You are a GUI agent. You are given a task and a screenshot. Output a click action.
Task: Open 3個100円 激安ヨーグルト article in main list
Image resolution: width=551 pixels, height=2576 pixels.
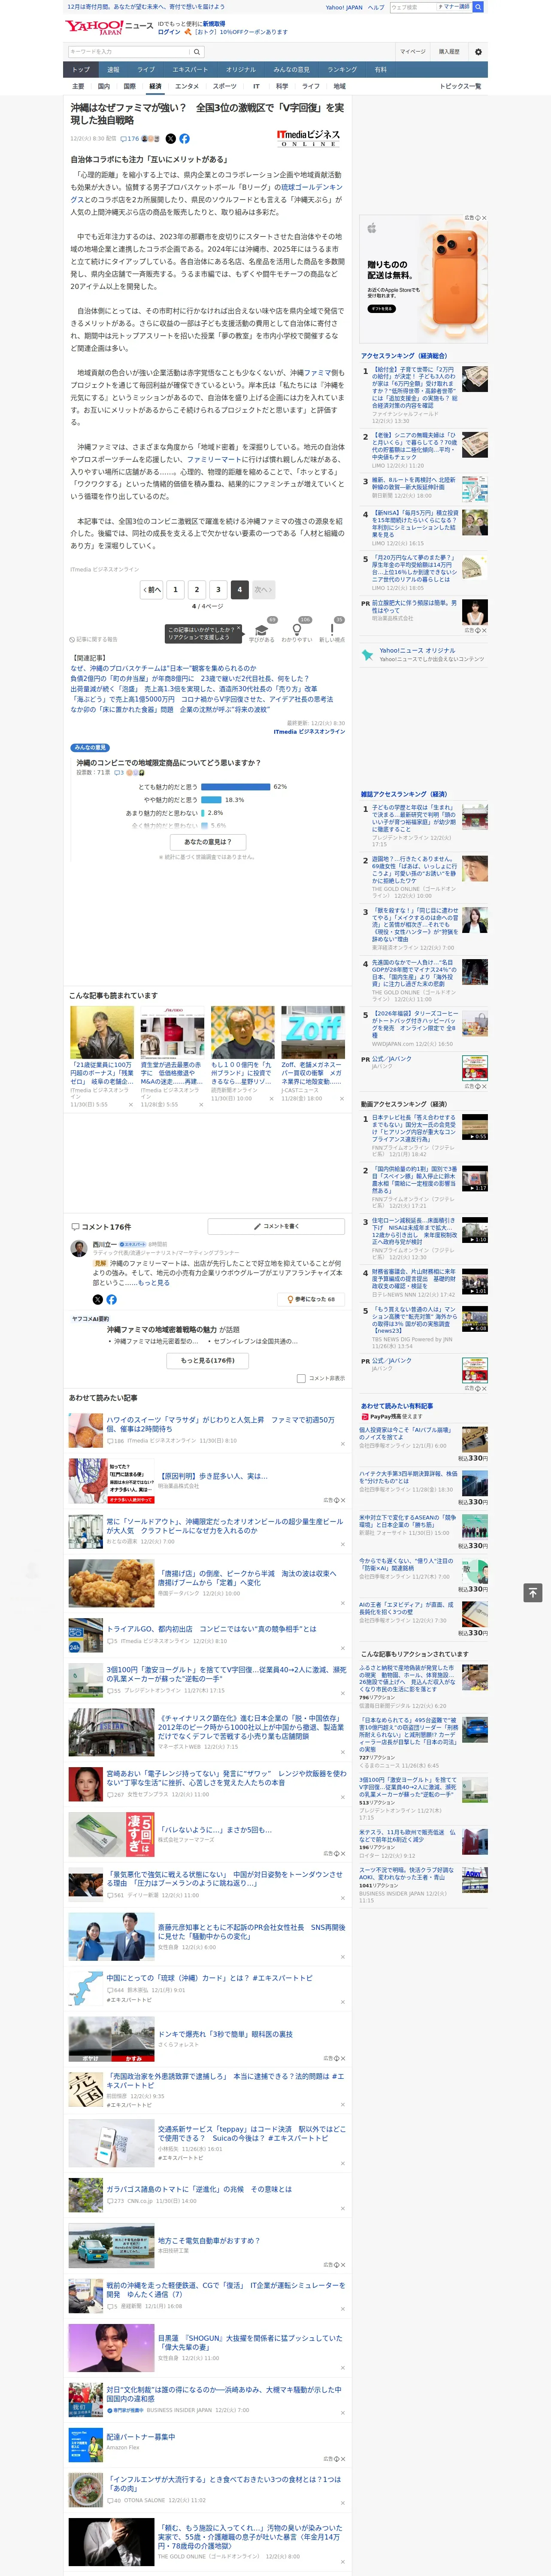(226, 1674)
